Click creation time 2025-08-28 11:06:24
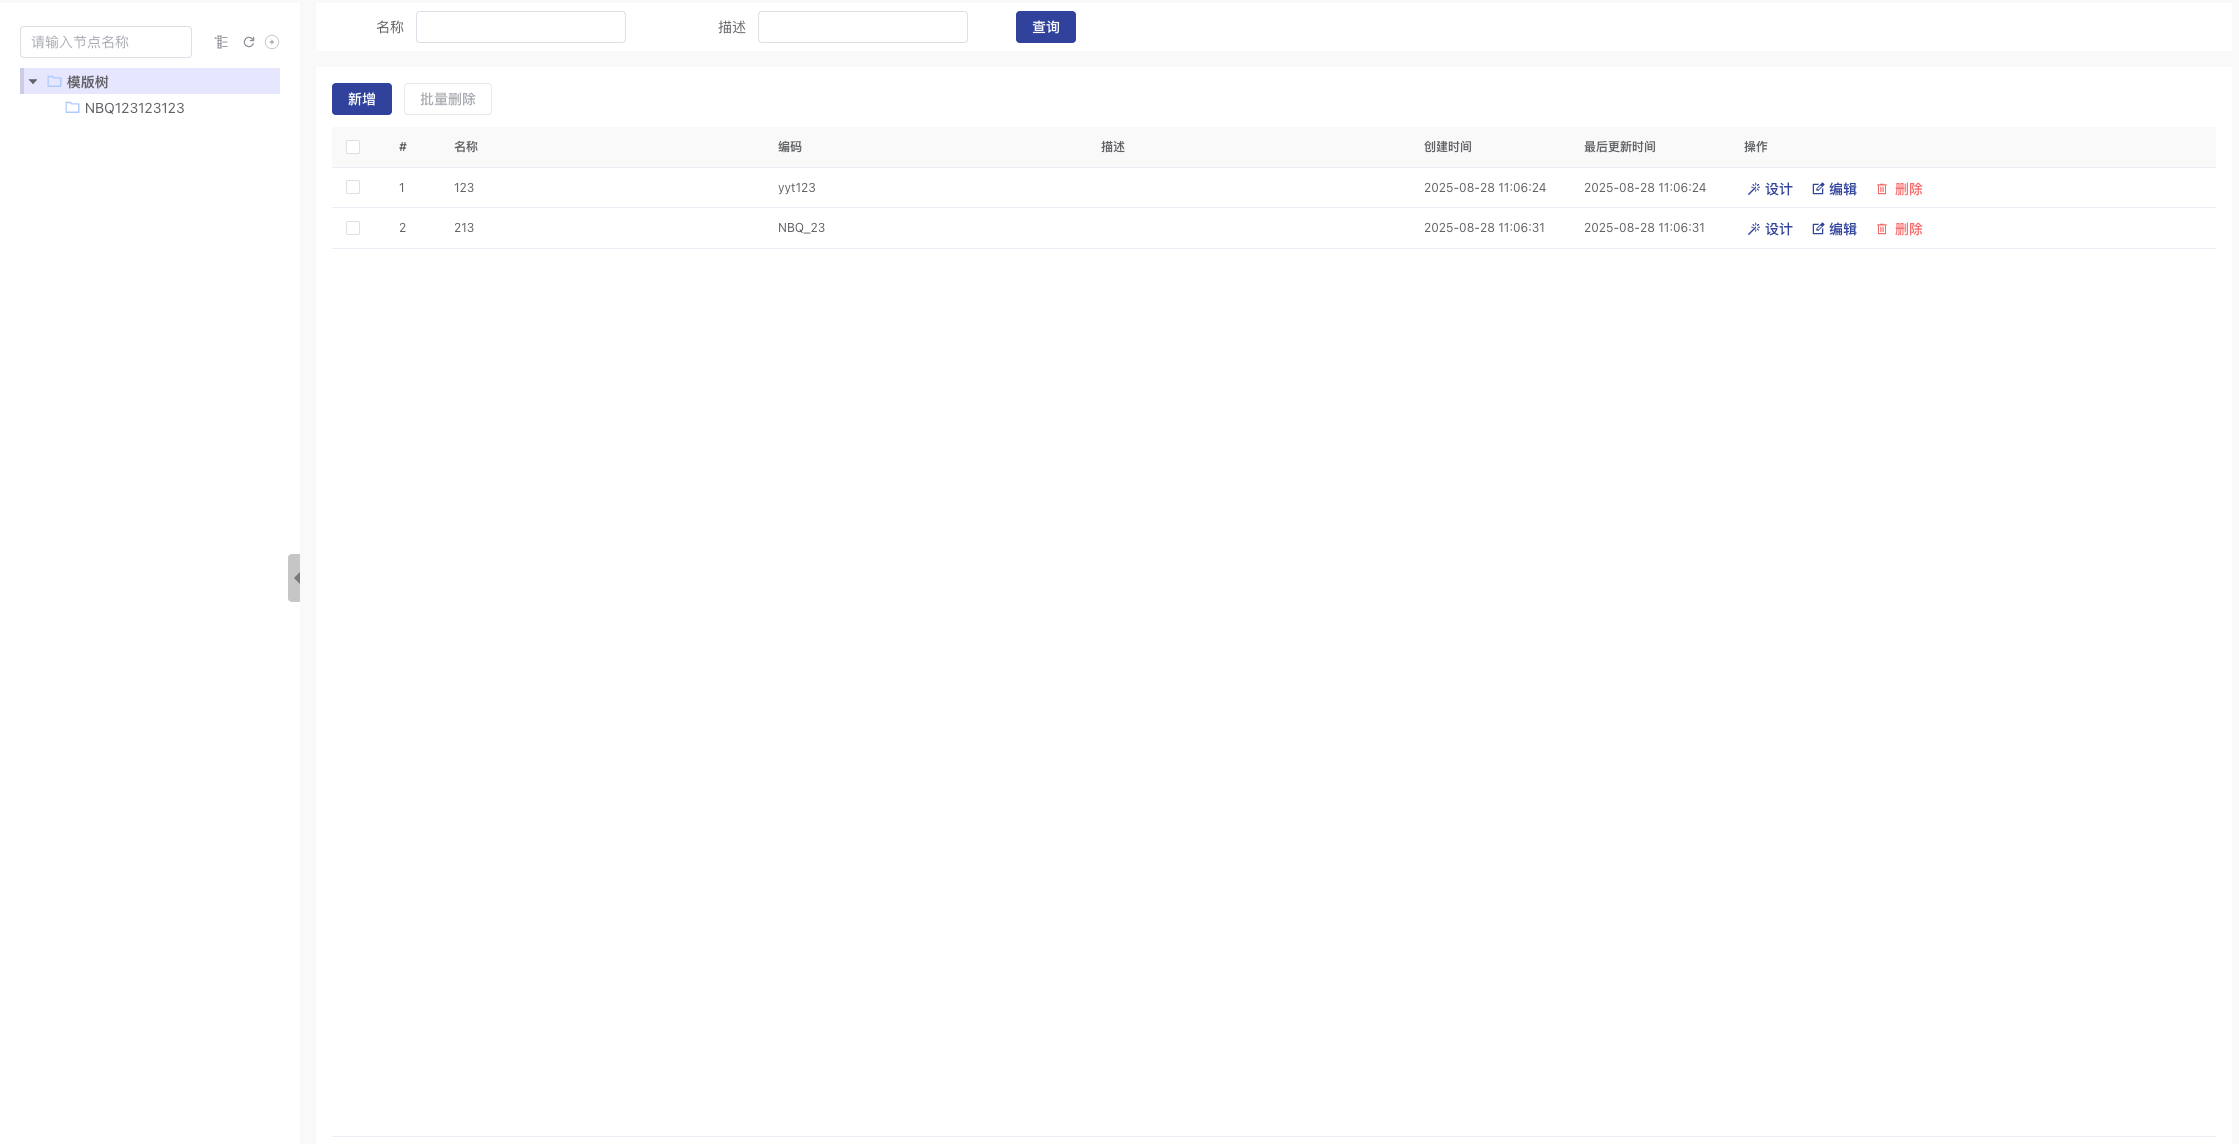 [x=1485, y=188]
